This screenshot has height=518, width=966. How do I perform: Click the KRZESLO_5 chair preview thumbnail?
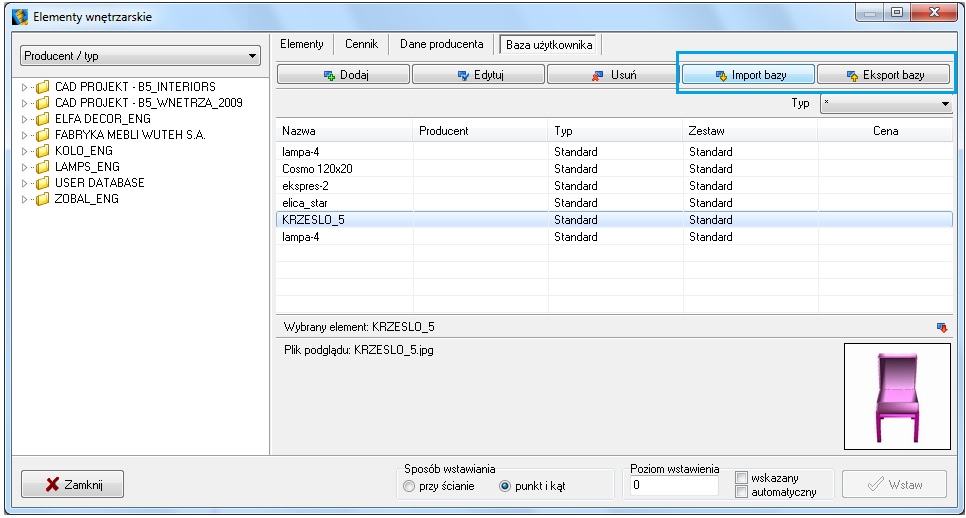click(x=897, y=396)
